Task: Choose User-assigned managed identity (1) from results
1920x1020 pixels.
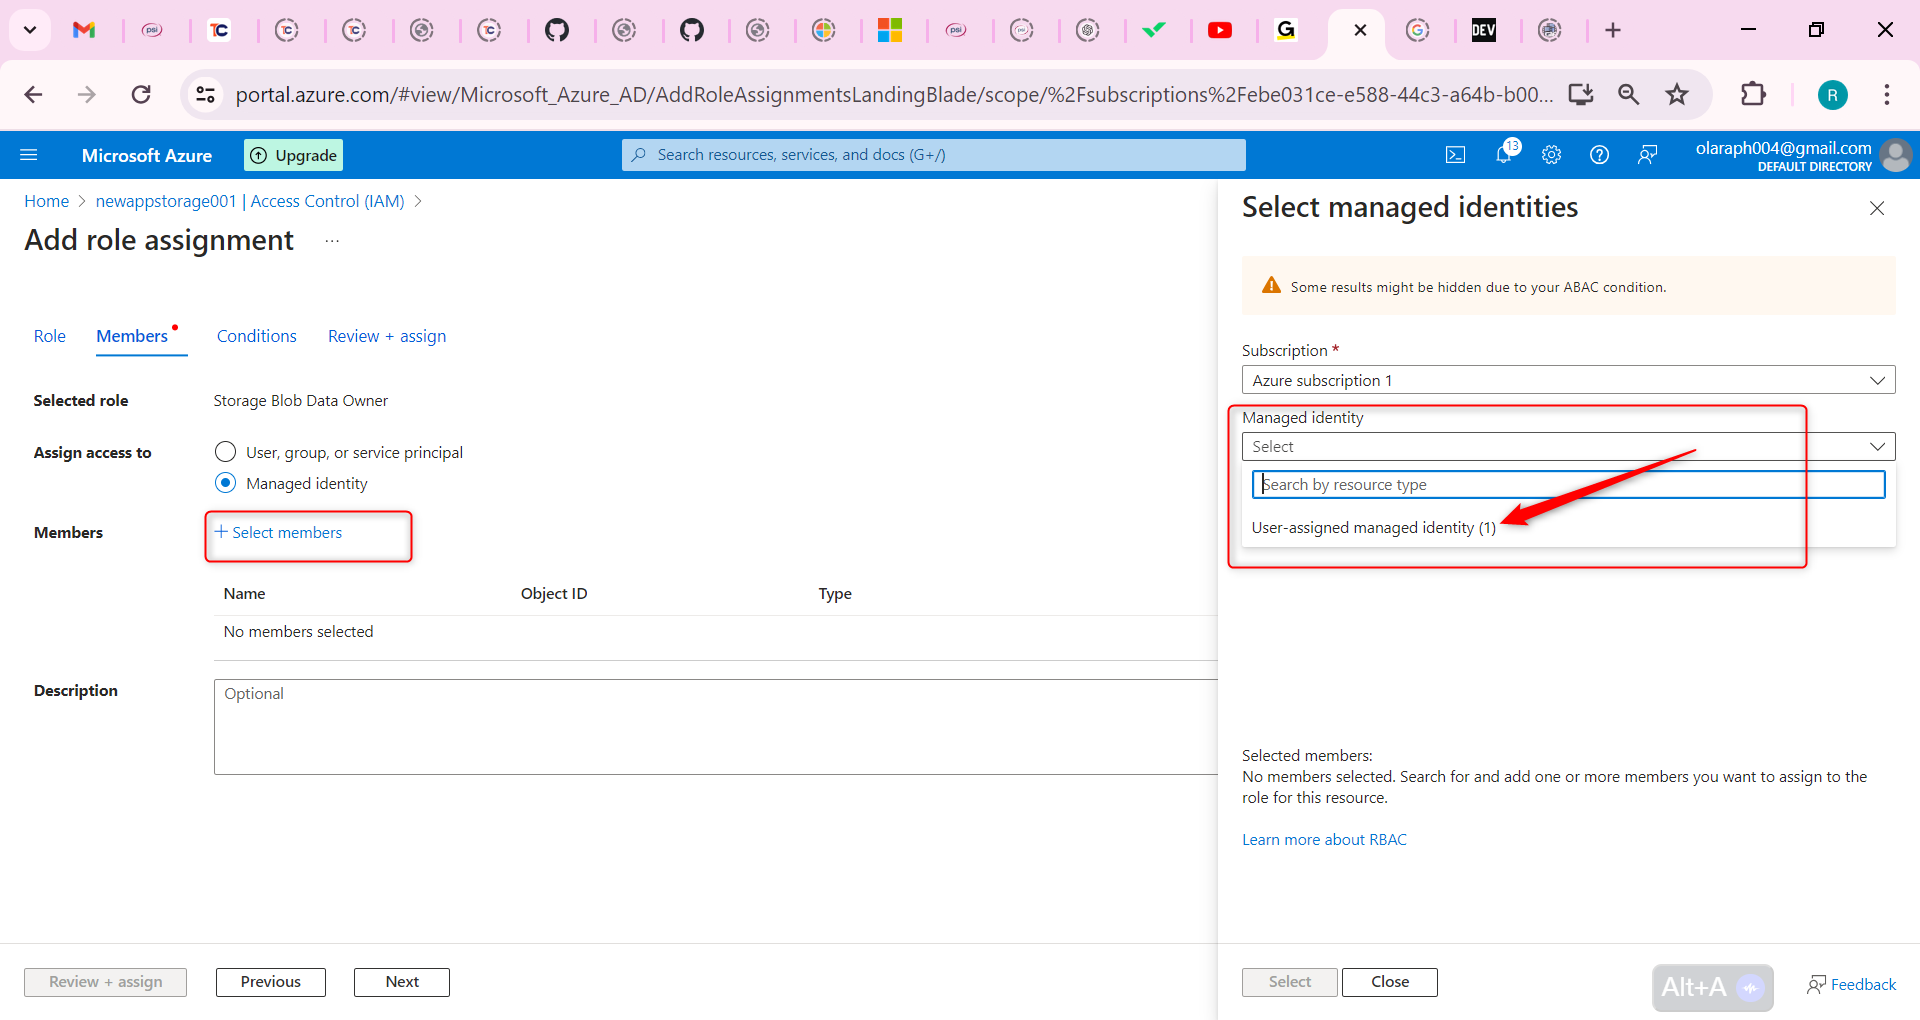Action: pos(1374,527)
